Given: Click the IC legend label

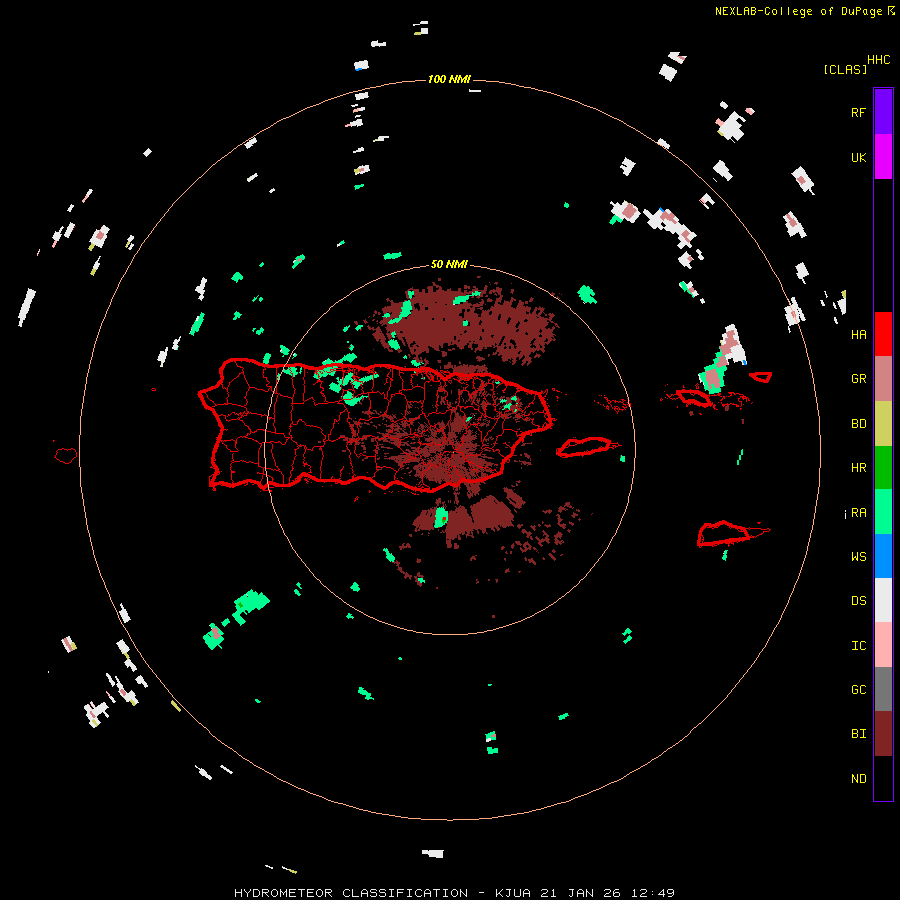Looking at the screenshot, I should click(858, 646).
